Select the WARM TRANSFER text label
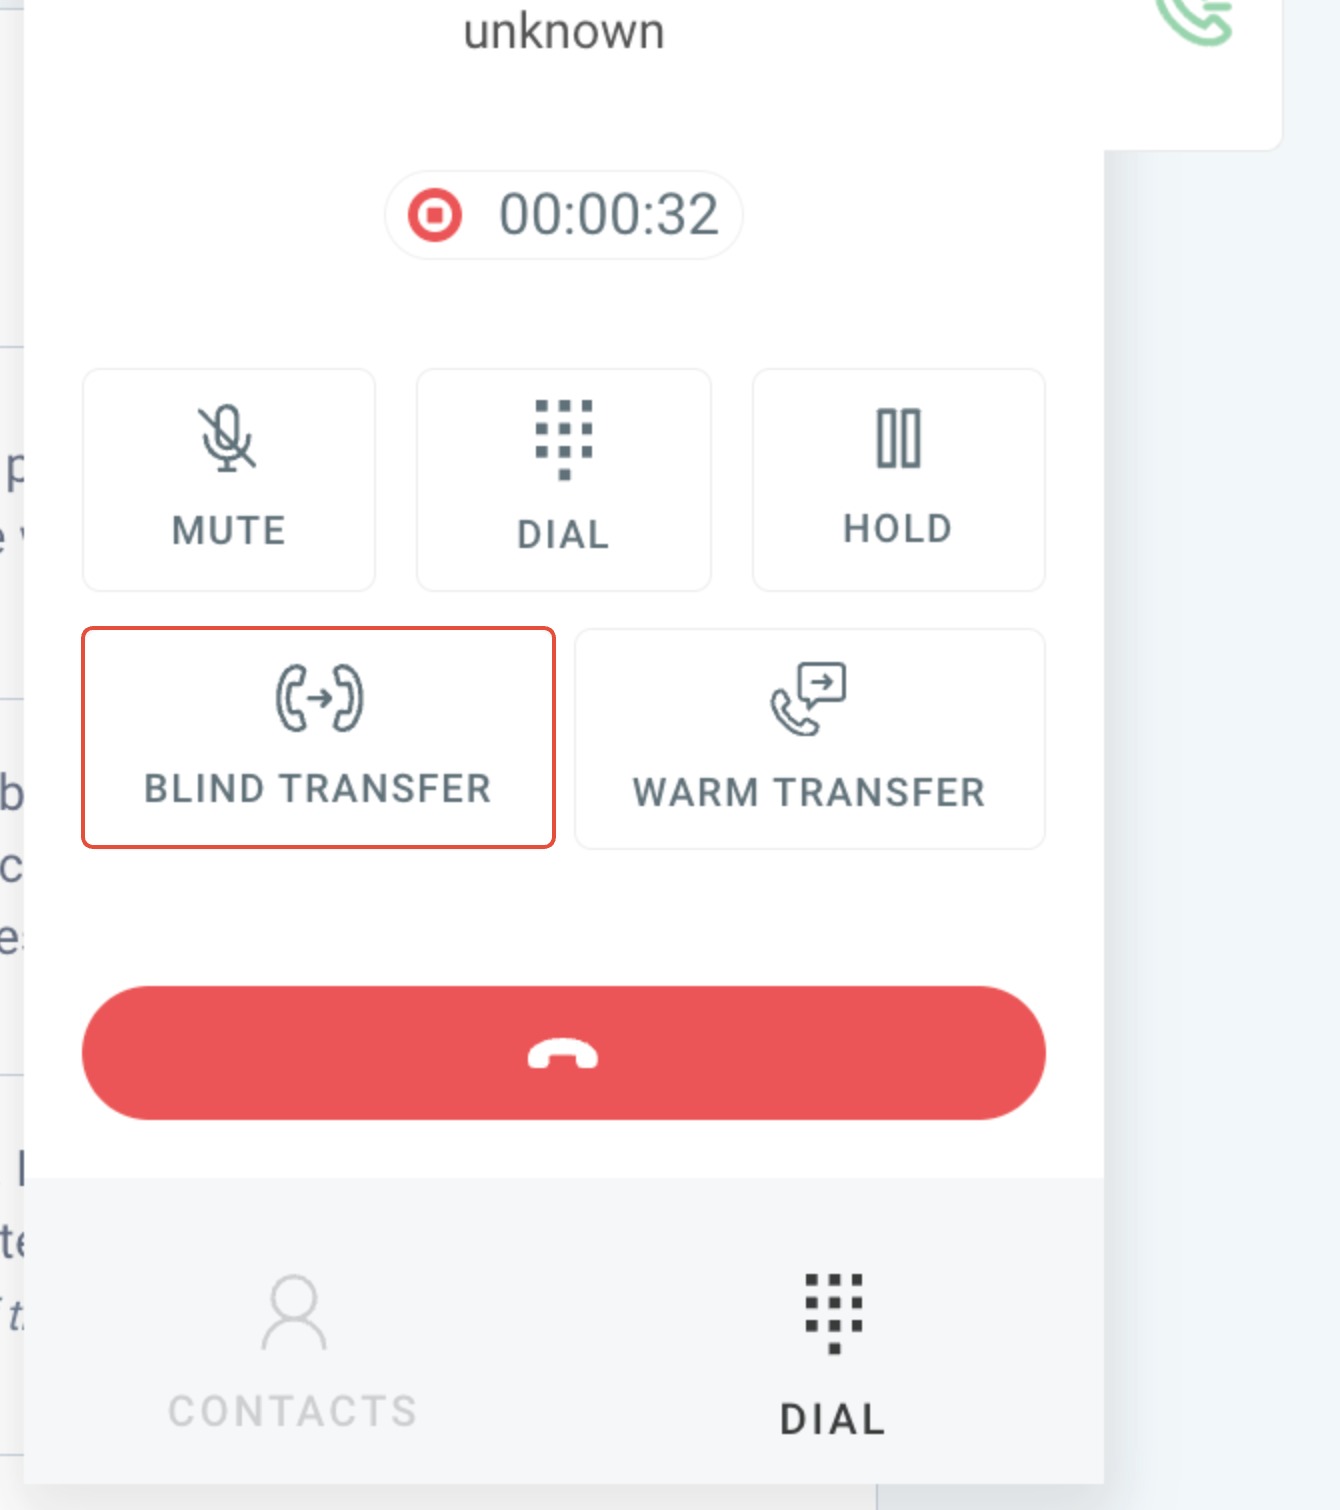 point(809,792)
